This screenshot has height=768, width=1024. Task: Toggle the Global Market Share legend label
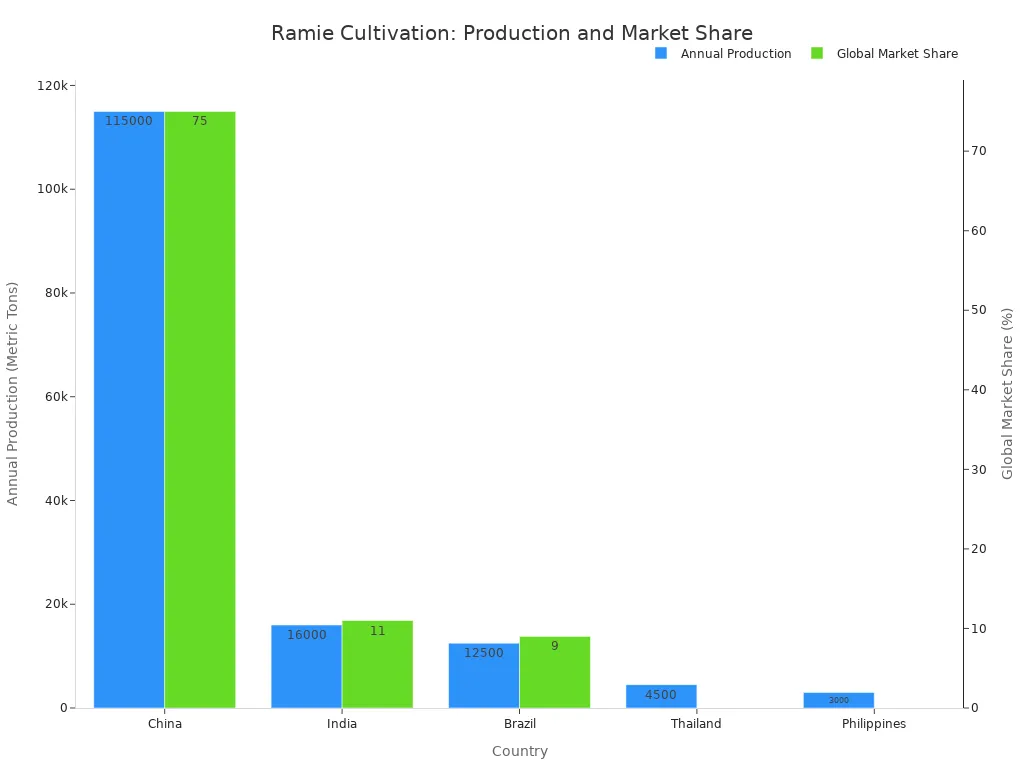[x=897, y=54]
